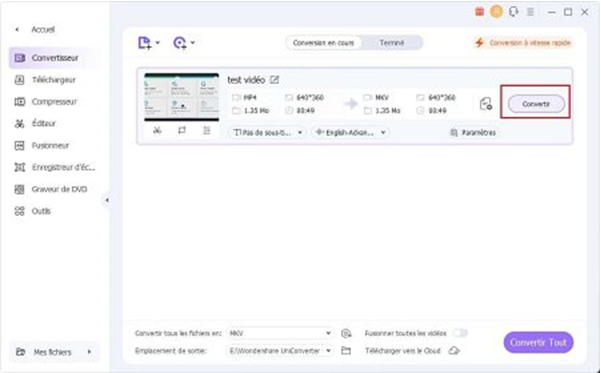
Task: Open Paramètres for the video
Action: click(473, 133)
